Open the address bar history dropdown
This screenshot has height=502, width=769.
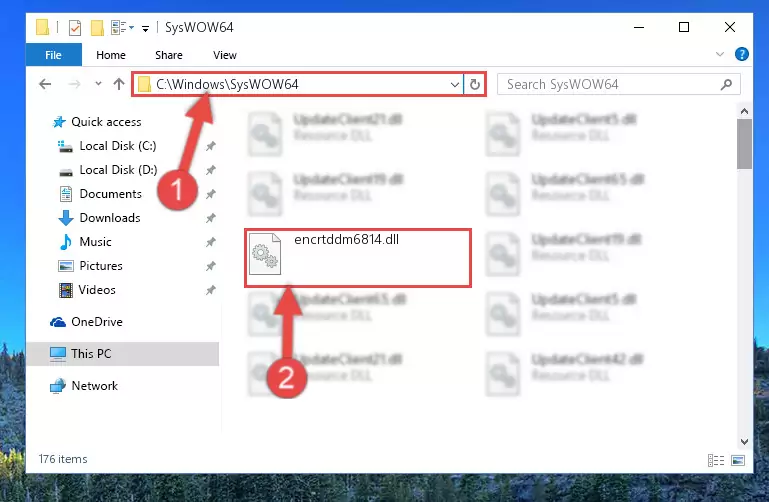point(455,85)
